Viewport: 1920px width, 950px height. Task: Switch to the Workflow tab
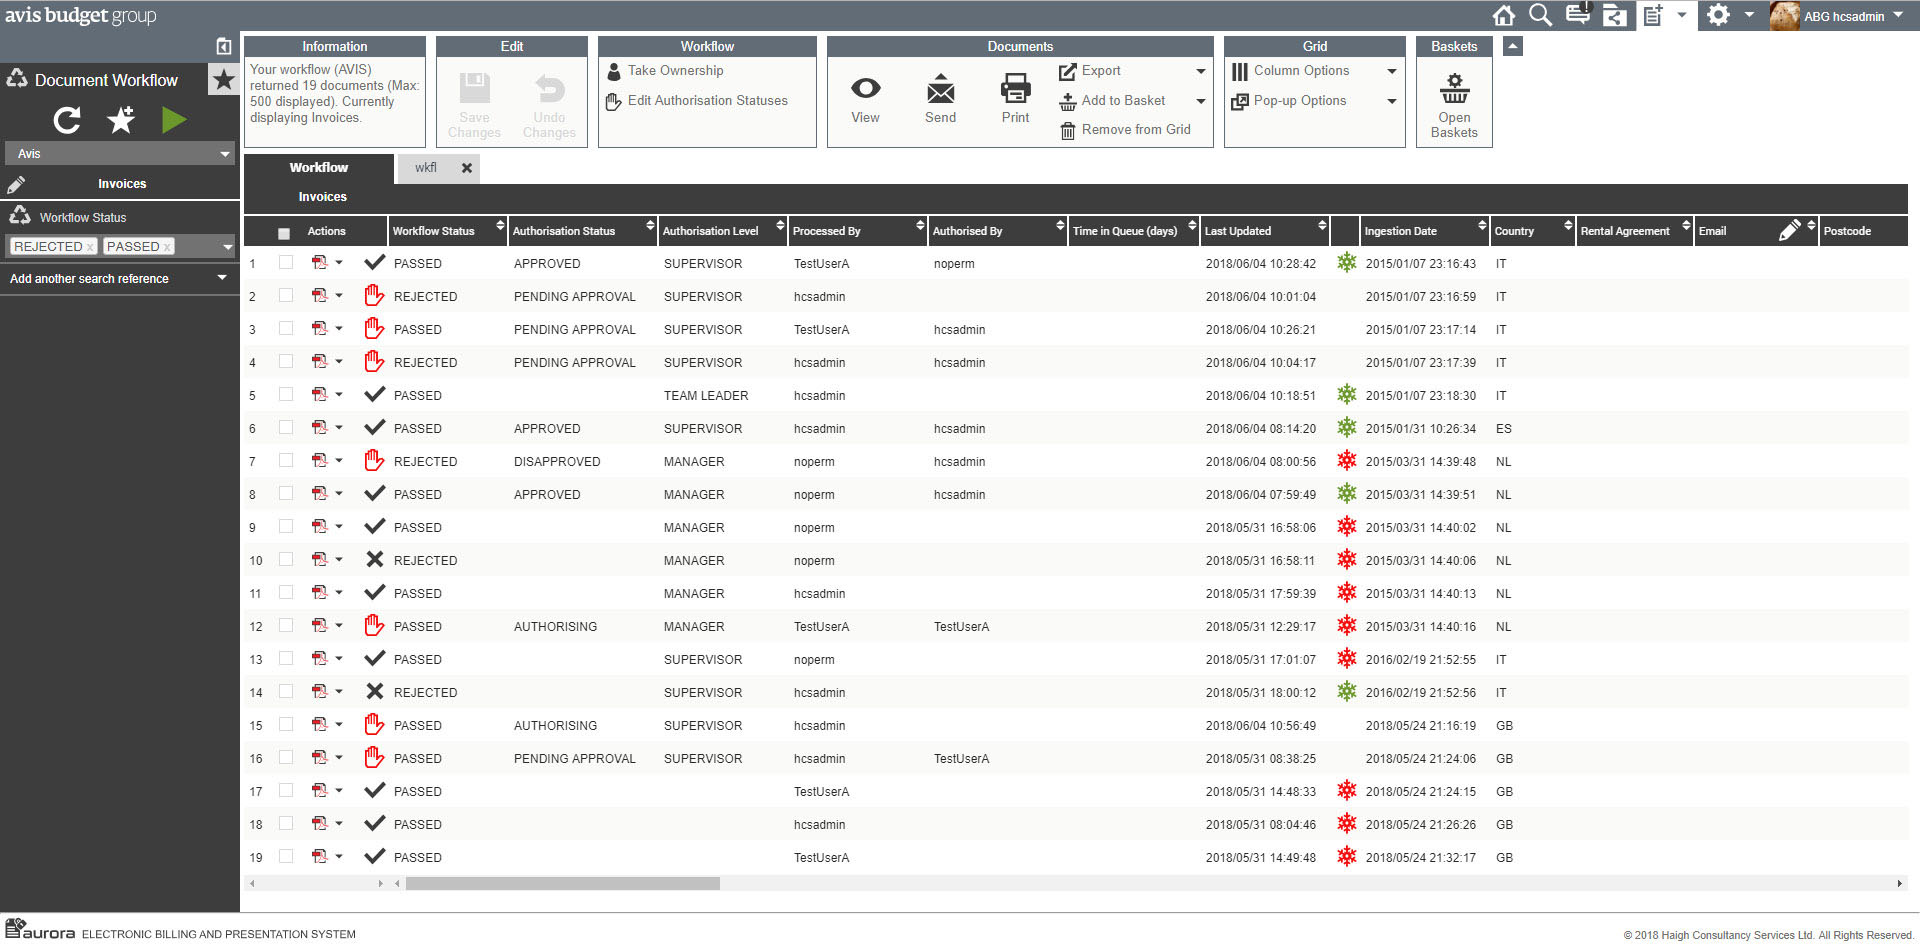319,168
